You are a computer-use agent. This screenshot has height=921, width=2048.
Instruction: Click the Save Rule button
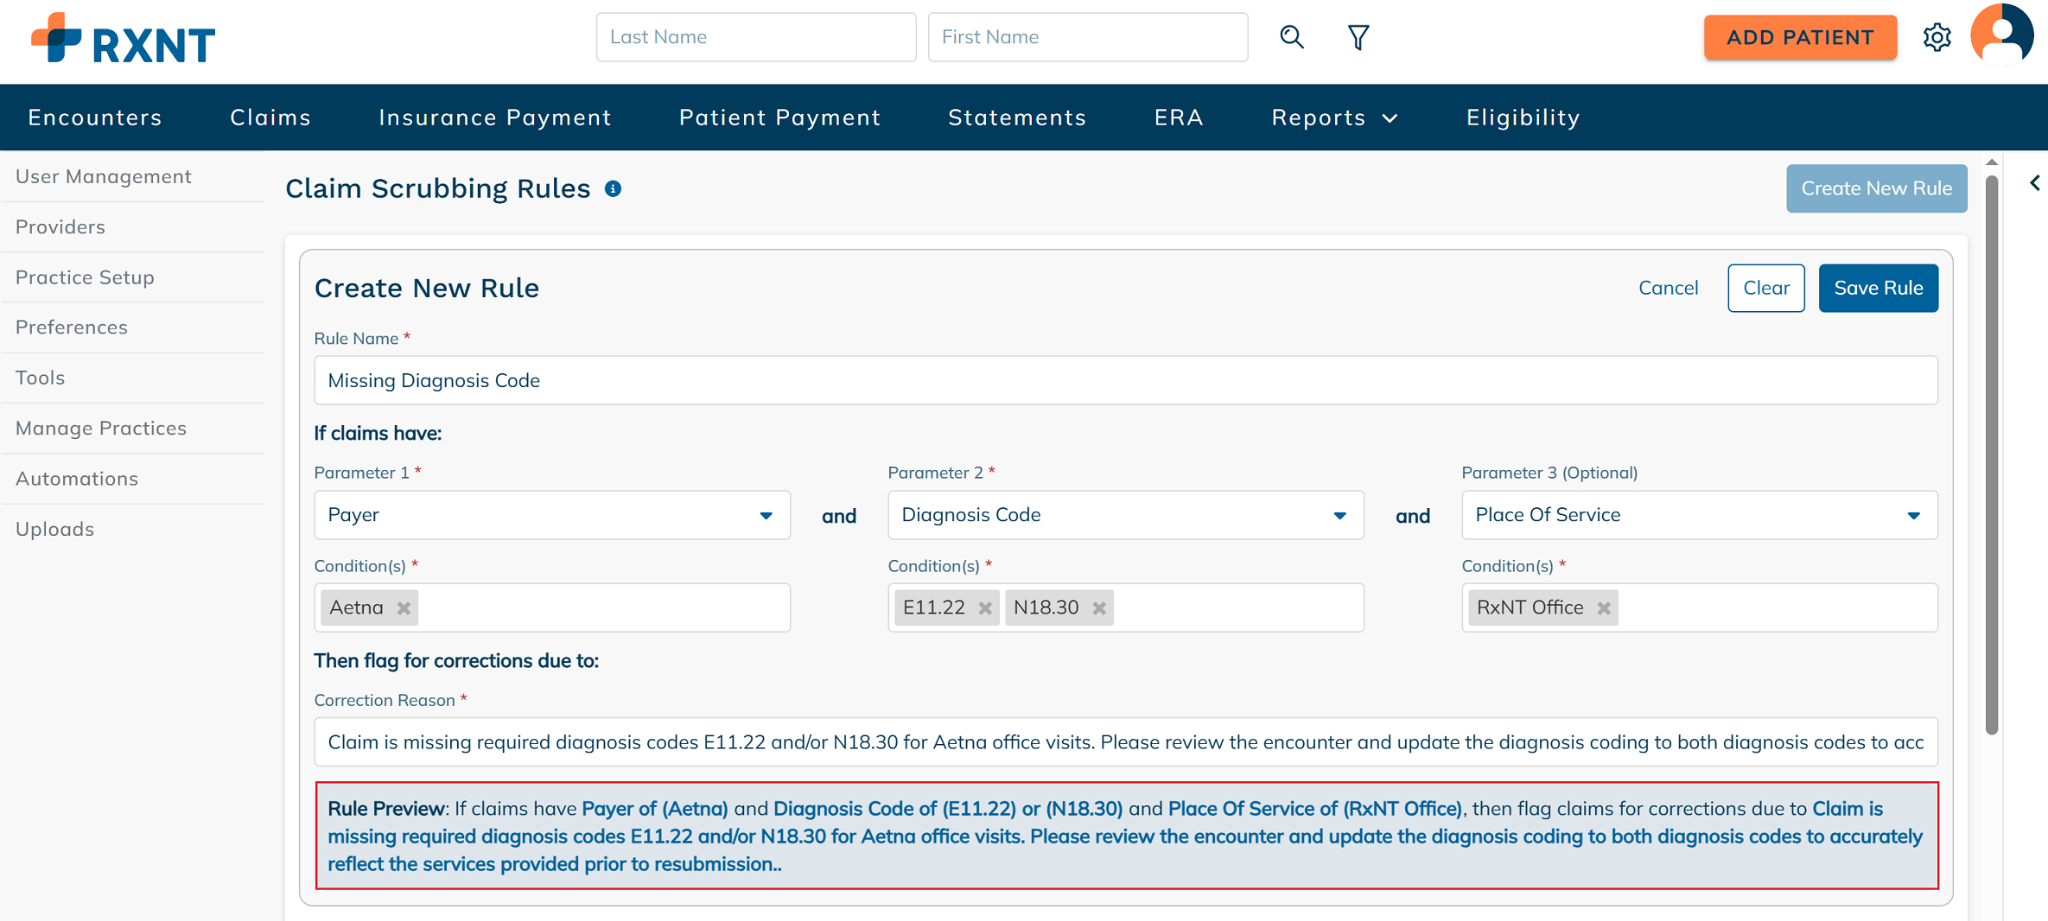click(1878, 288)
